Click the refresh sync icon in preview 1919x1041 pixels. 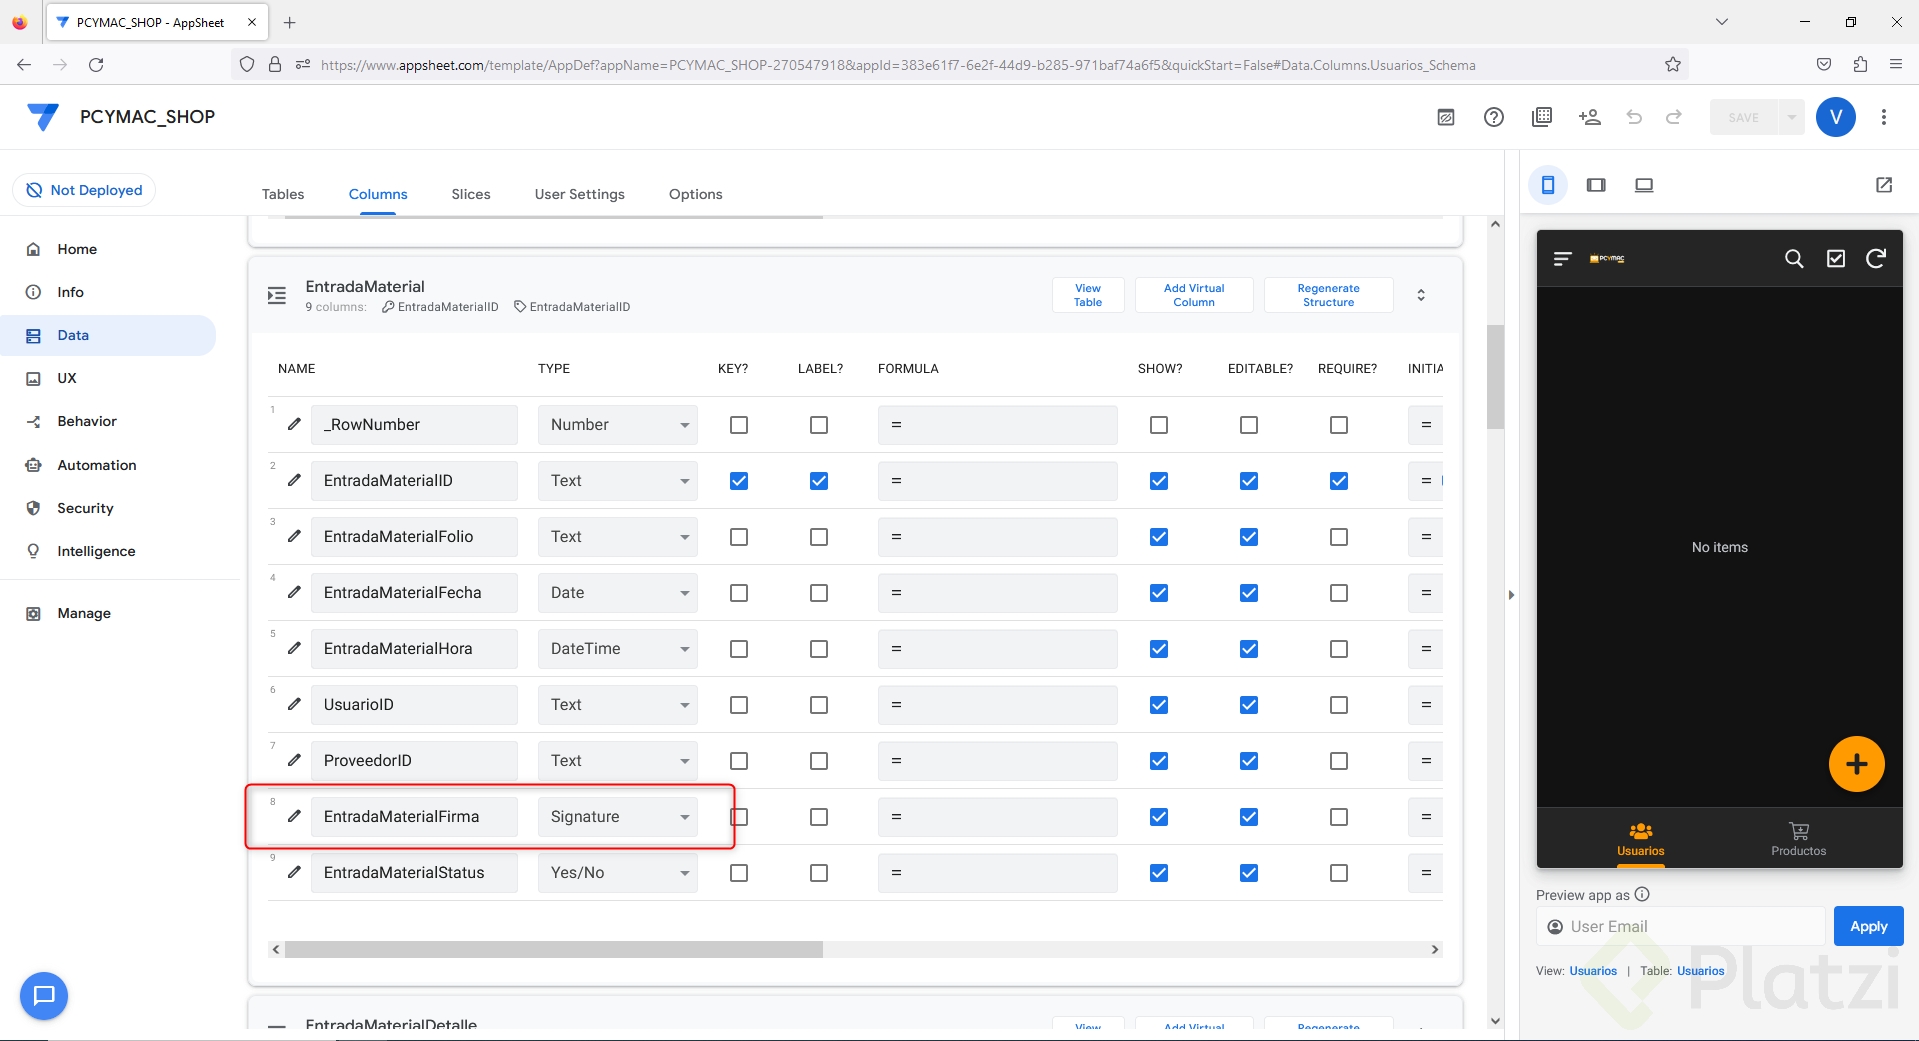click(x=1875, y=259)
